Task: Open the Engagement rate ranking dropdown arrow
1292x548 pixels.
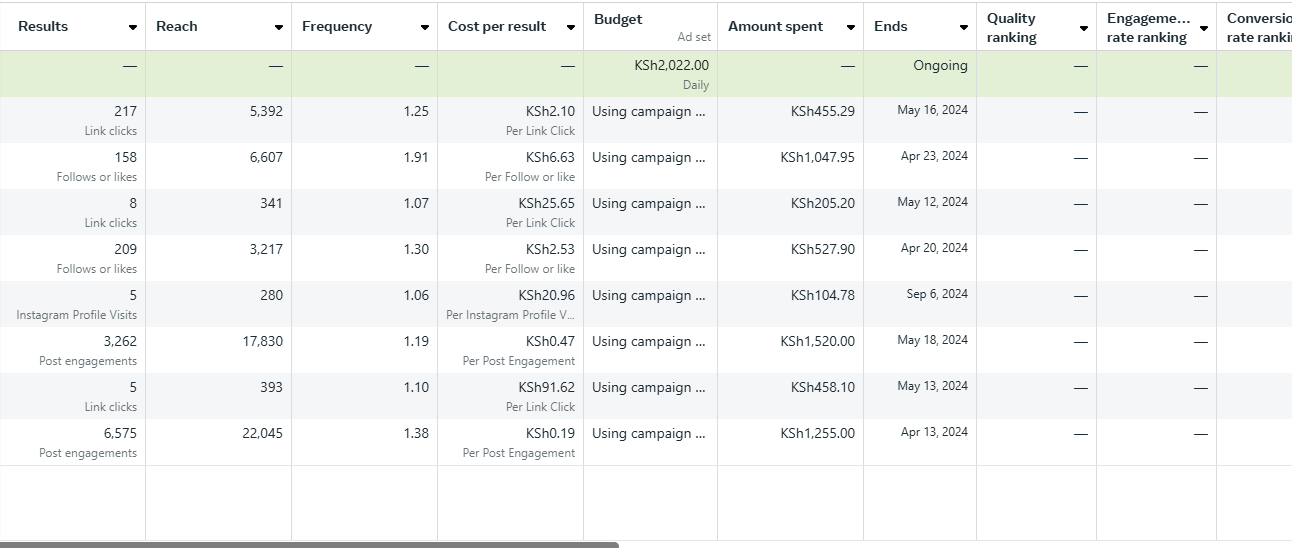Action: [1204, 28]
